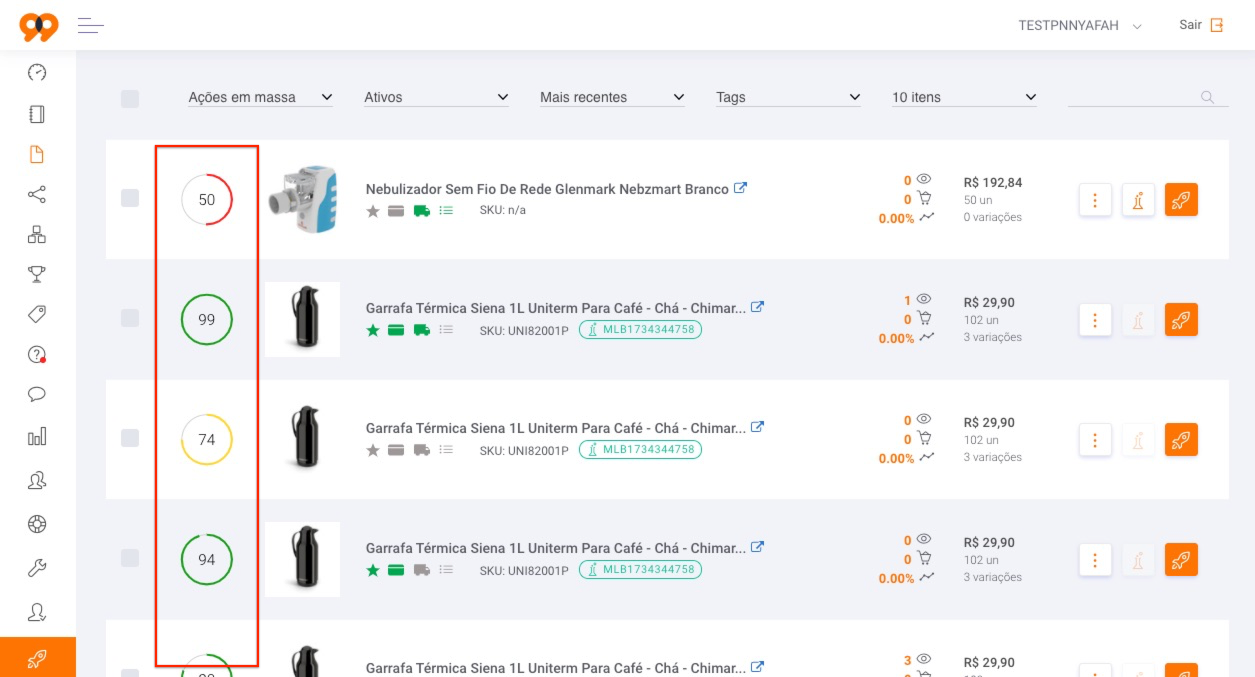Focus the search input field

point(1148,97)
